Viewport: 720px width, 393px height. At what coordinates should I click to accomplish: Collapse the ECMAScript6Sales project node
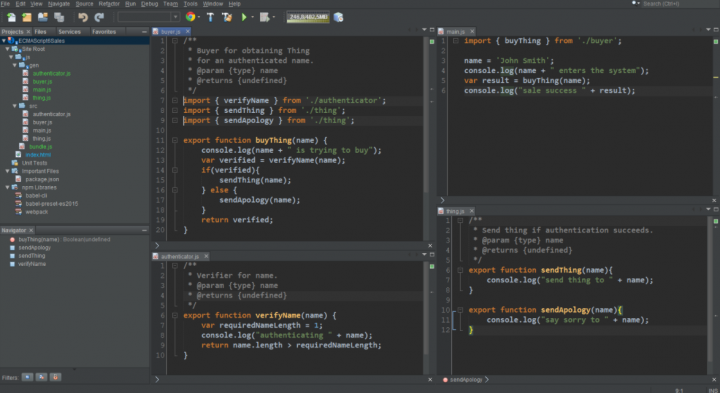(x=4, y=41)
